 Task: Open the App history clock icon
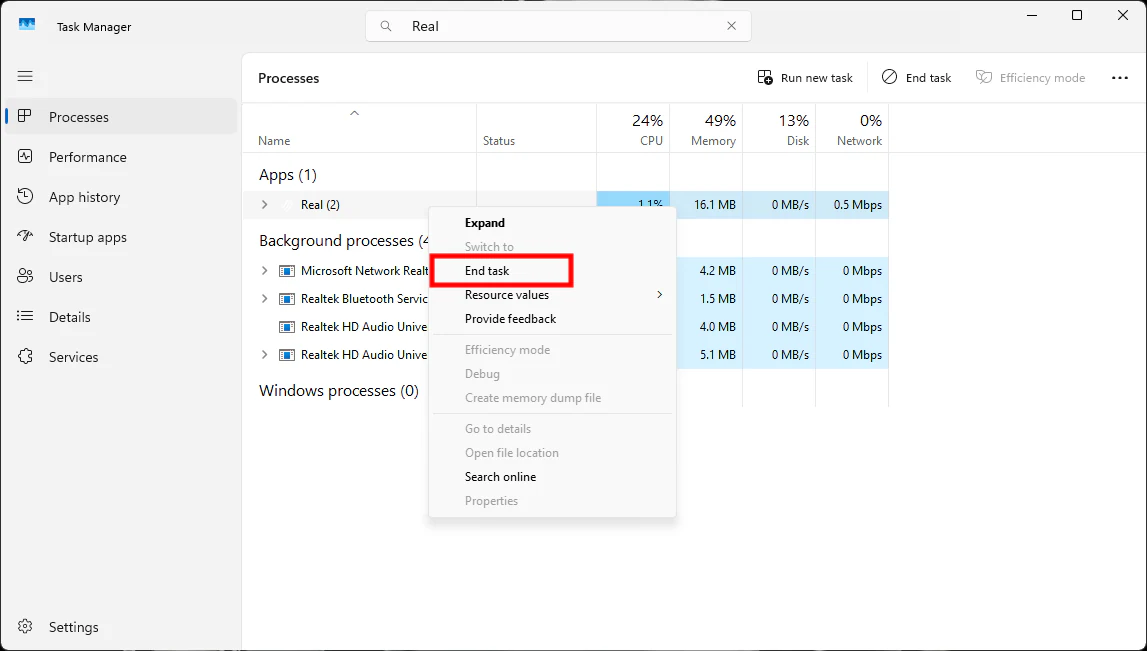[x=25, y=196]
